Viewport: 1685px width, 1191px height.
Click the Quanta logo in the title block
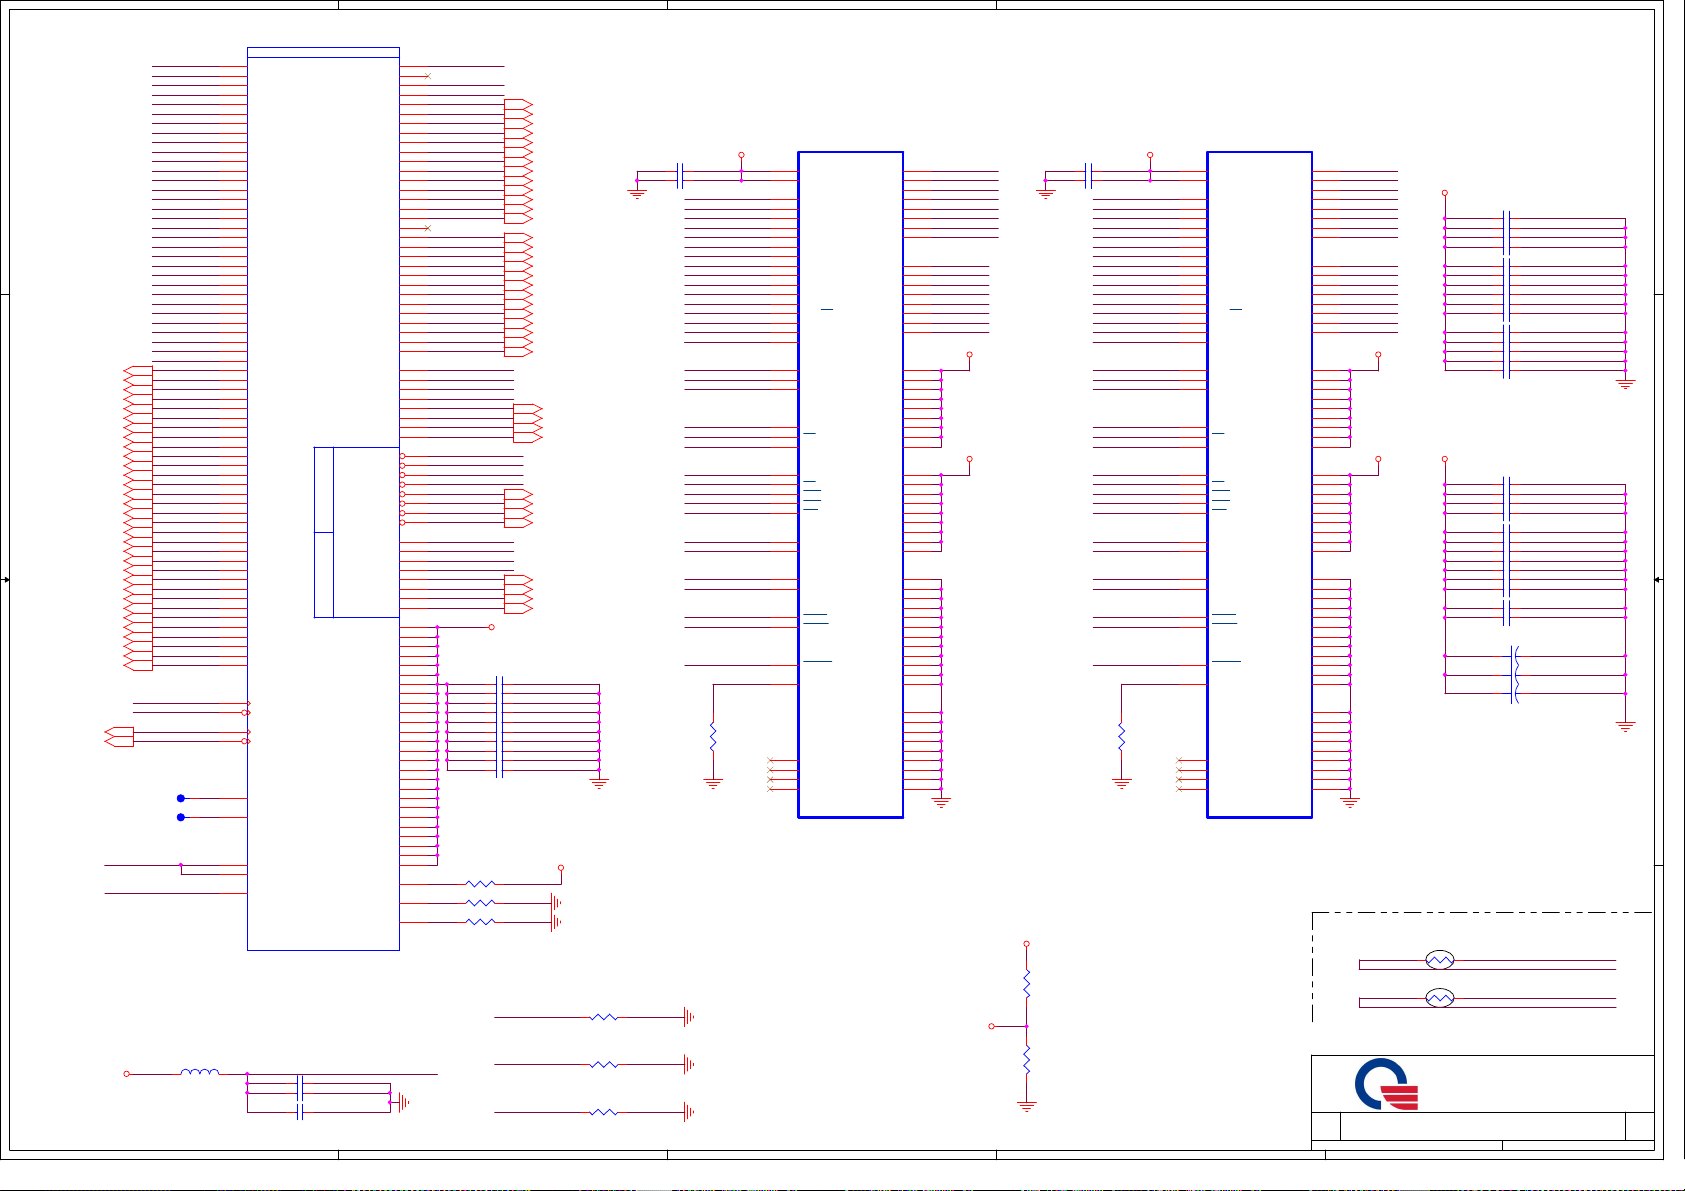[x=1386, y=1085]
